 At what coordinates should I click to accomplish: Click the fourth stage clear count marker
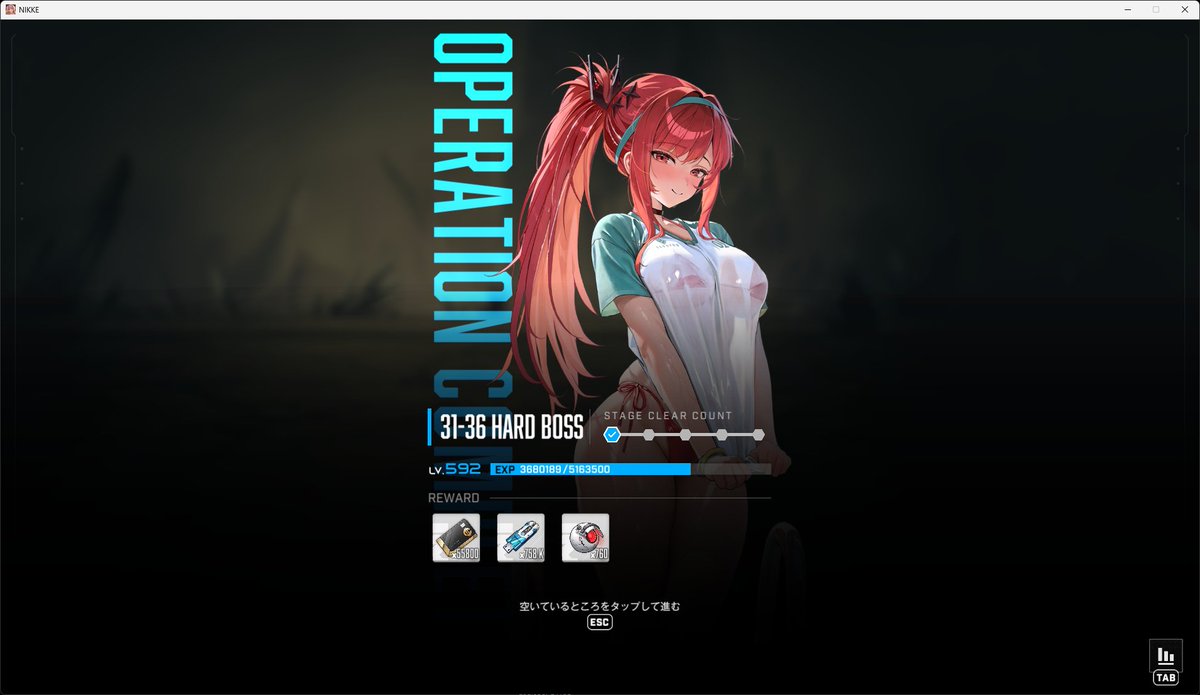(x=722, y=435)
